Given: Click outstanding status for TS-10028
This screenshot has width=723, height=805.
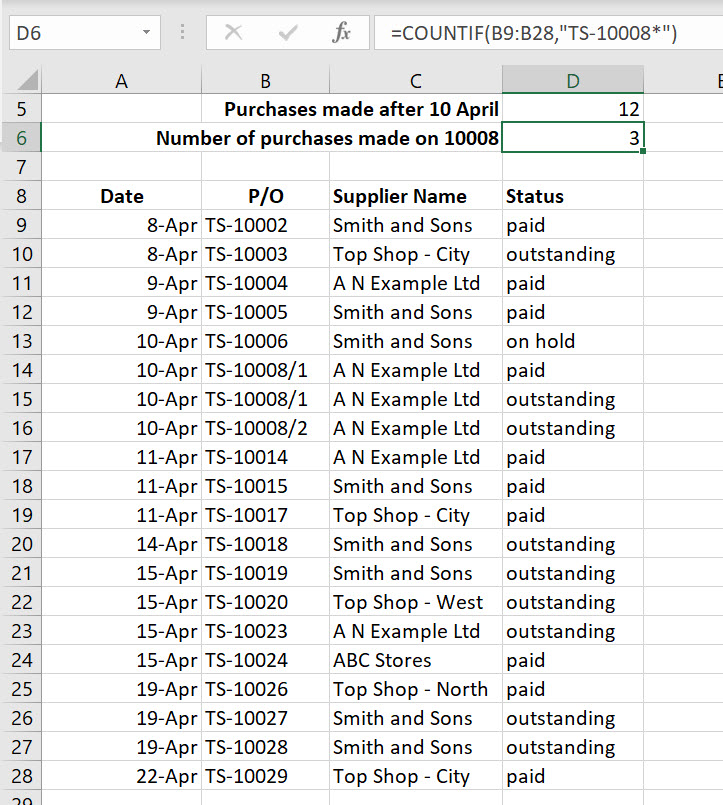Looking at the screenshot, I should click(x=573, y=747).
